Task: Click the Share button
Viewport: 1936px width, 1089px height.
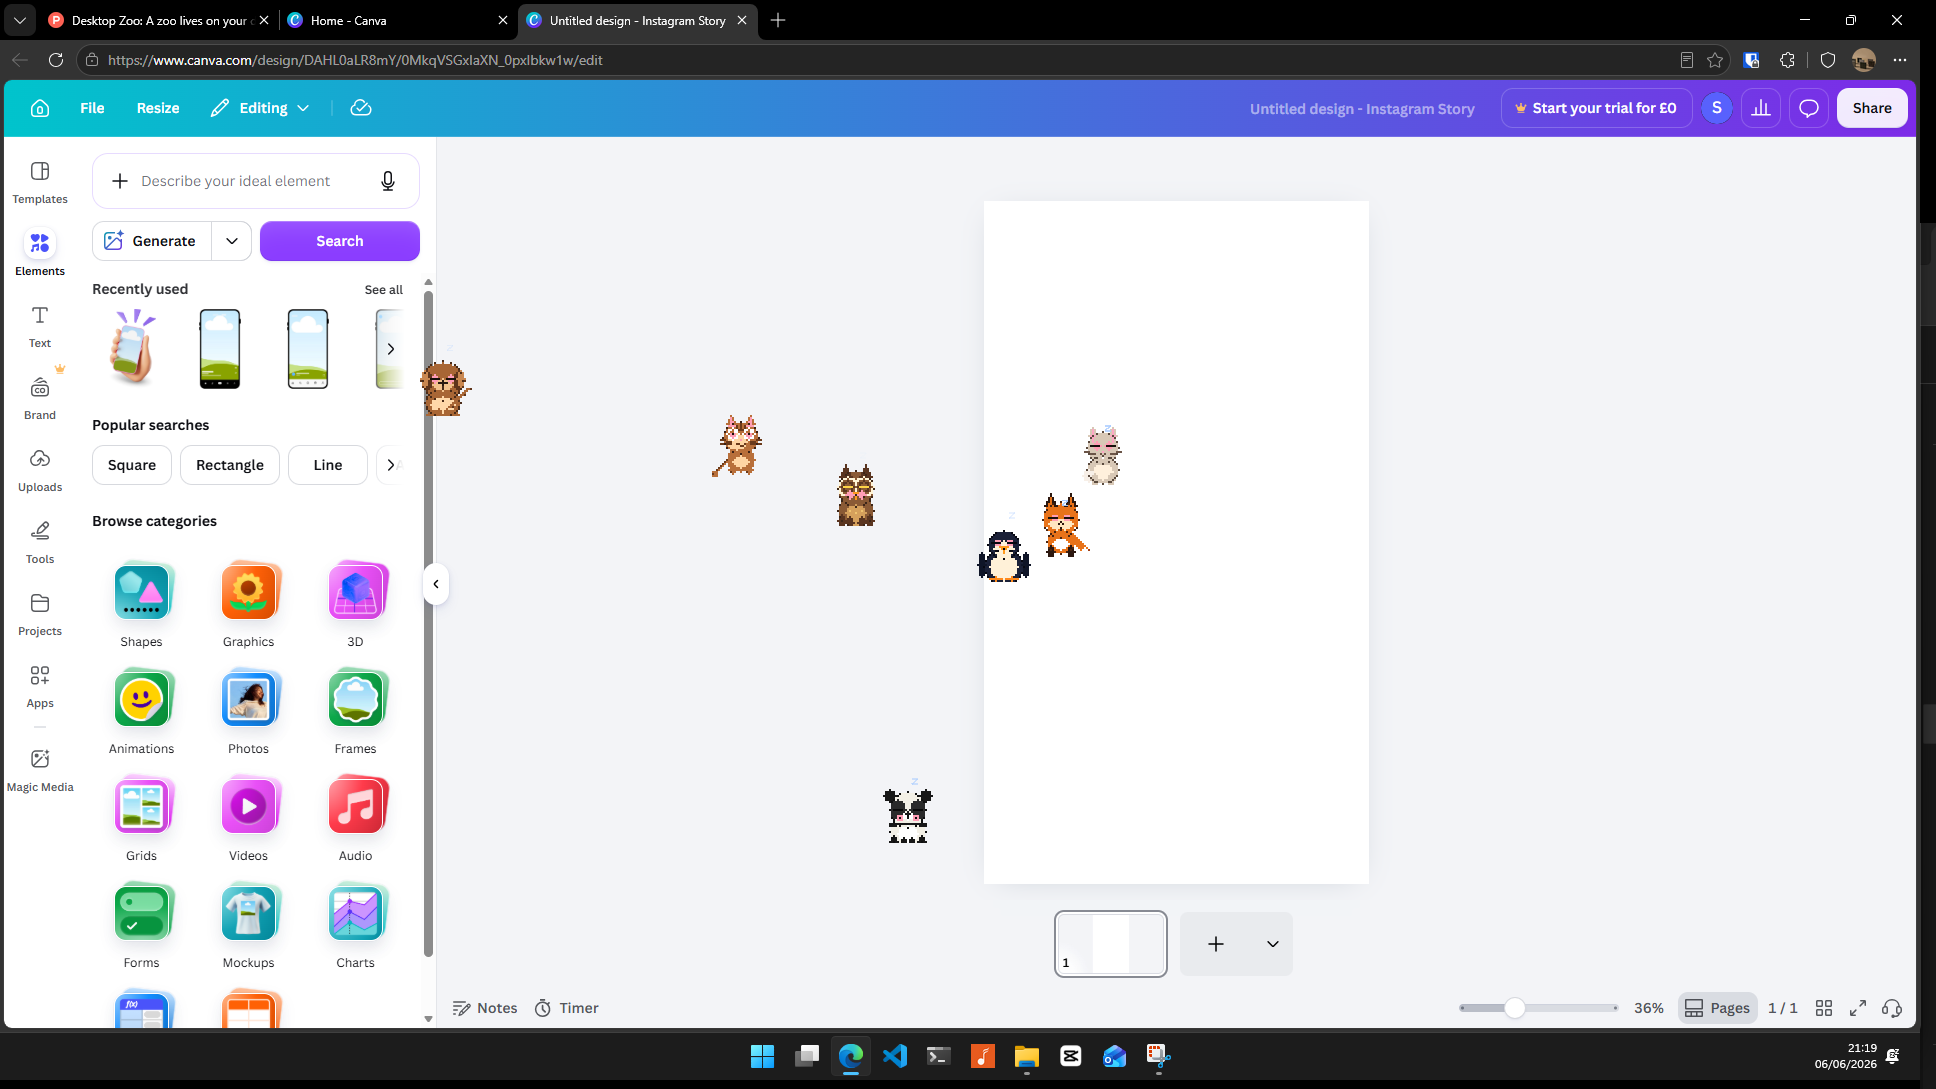Action: 1872,108
